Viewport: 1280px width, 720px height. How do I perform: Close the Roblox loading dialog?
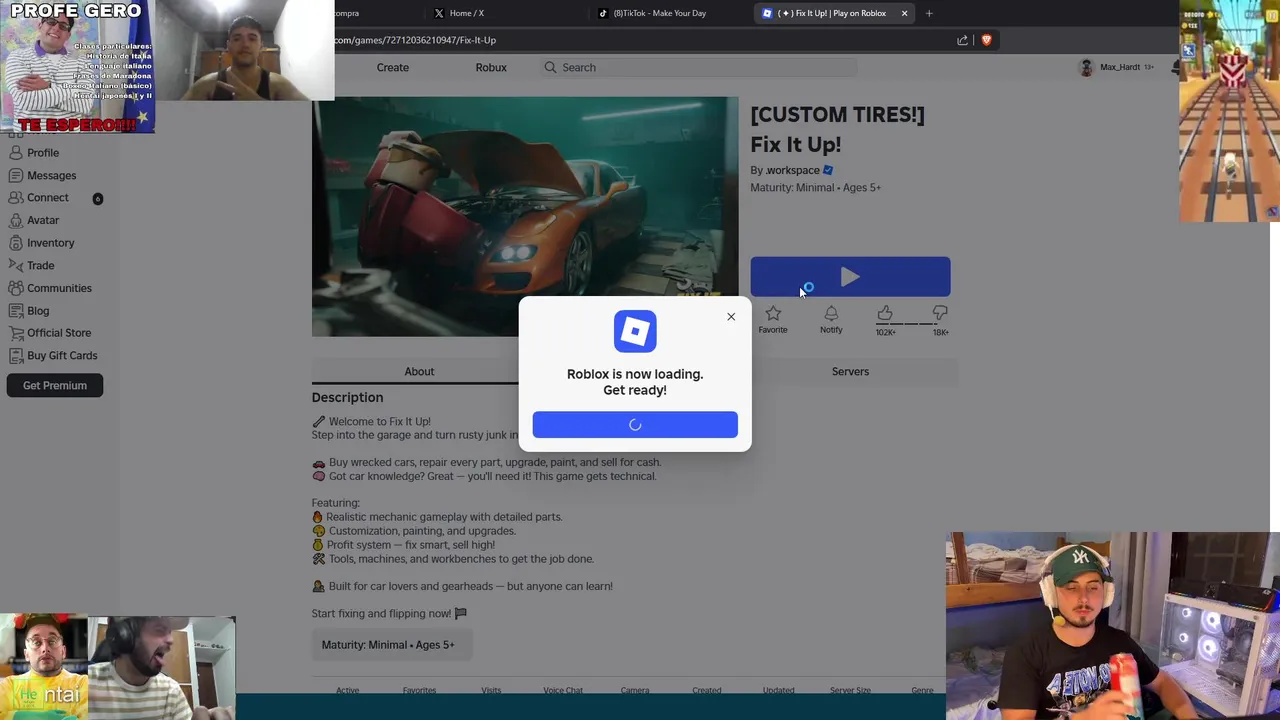point(731,317)
